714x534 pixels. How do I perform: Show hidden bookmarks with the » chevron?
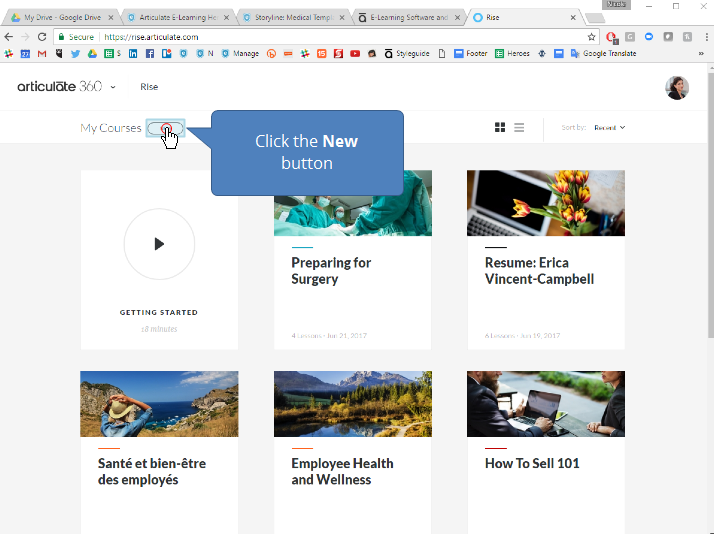(x=701, y=54)
